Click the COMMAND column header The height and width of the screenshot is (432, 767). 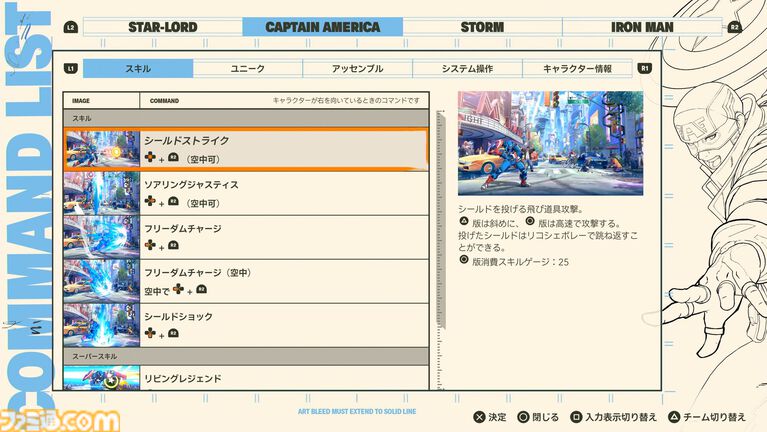(164, 101)
